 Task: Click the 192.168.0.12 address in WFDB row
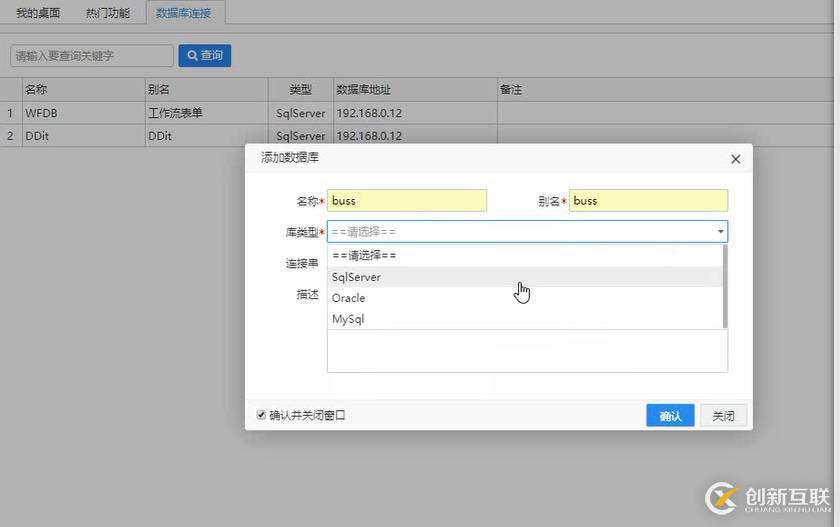pos(415,113)
